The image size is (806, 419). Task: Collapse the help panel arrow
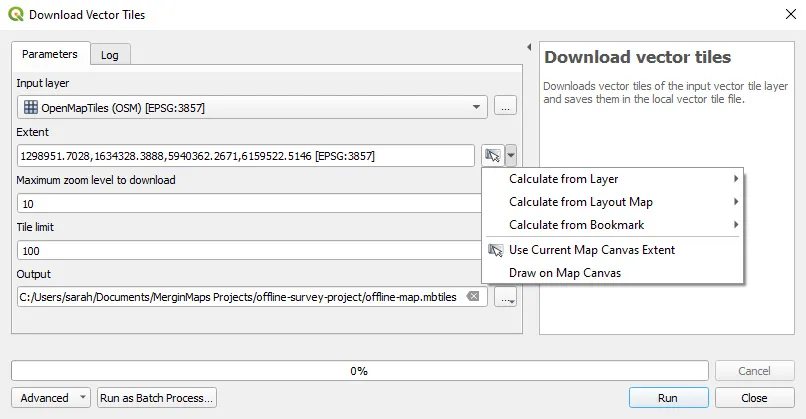click(529, 47)
